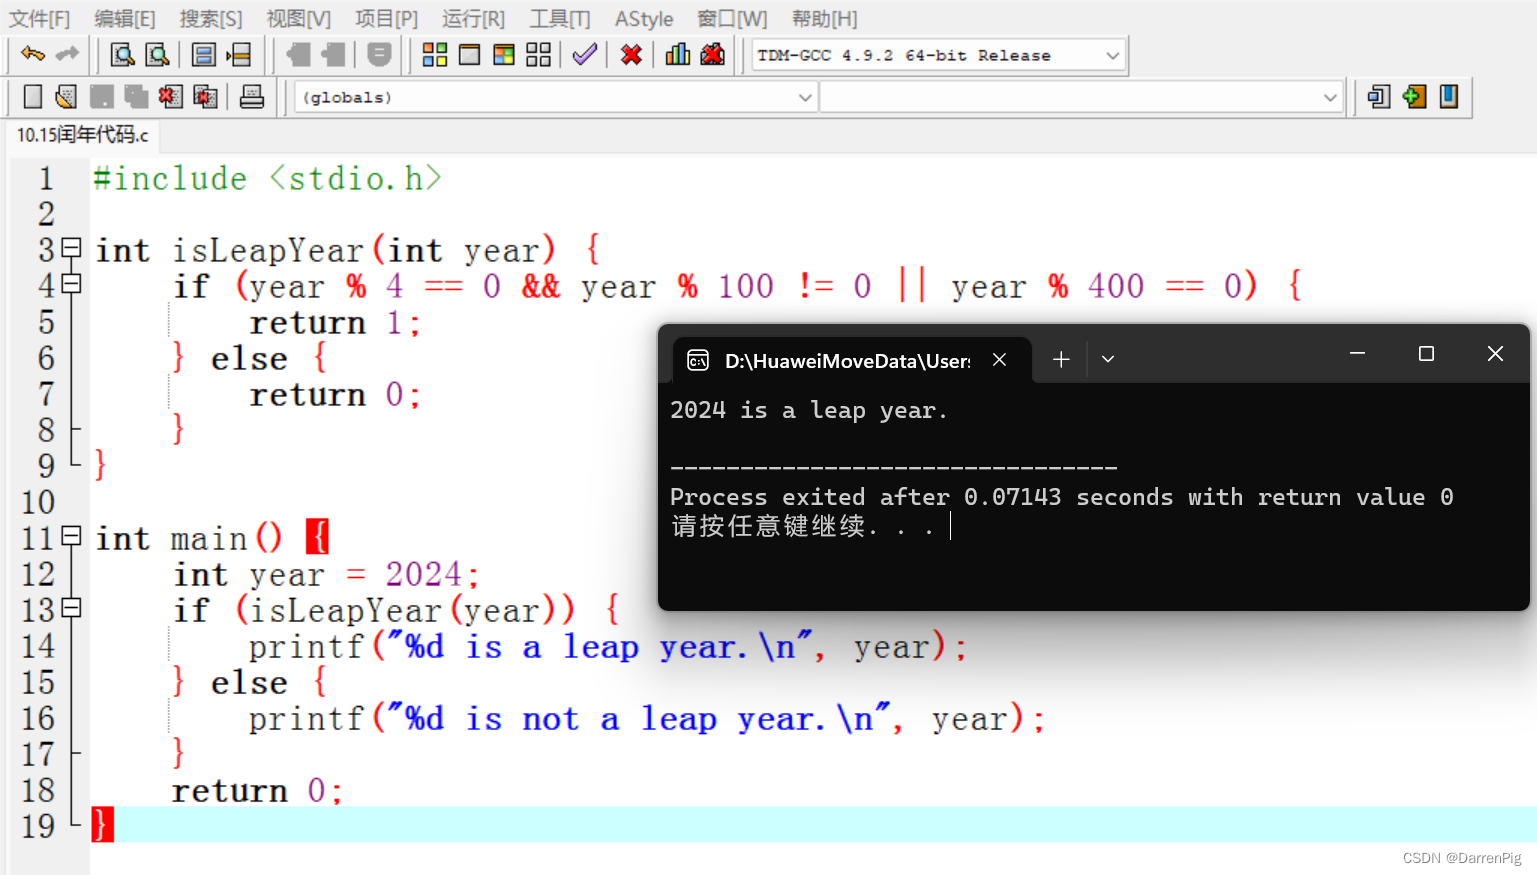1537x875 pixels.
Task: Open the 视图[V] menu
Action: [298, 19]
